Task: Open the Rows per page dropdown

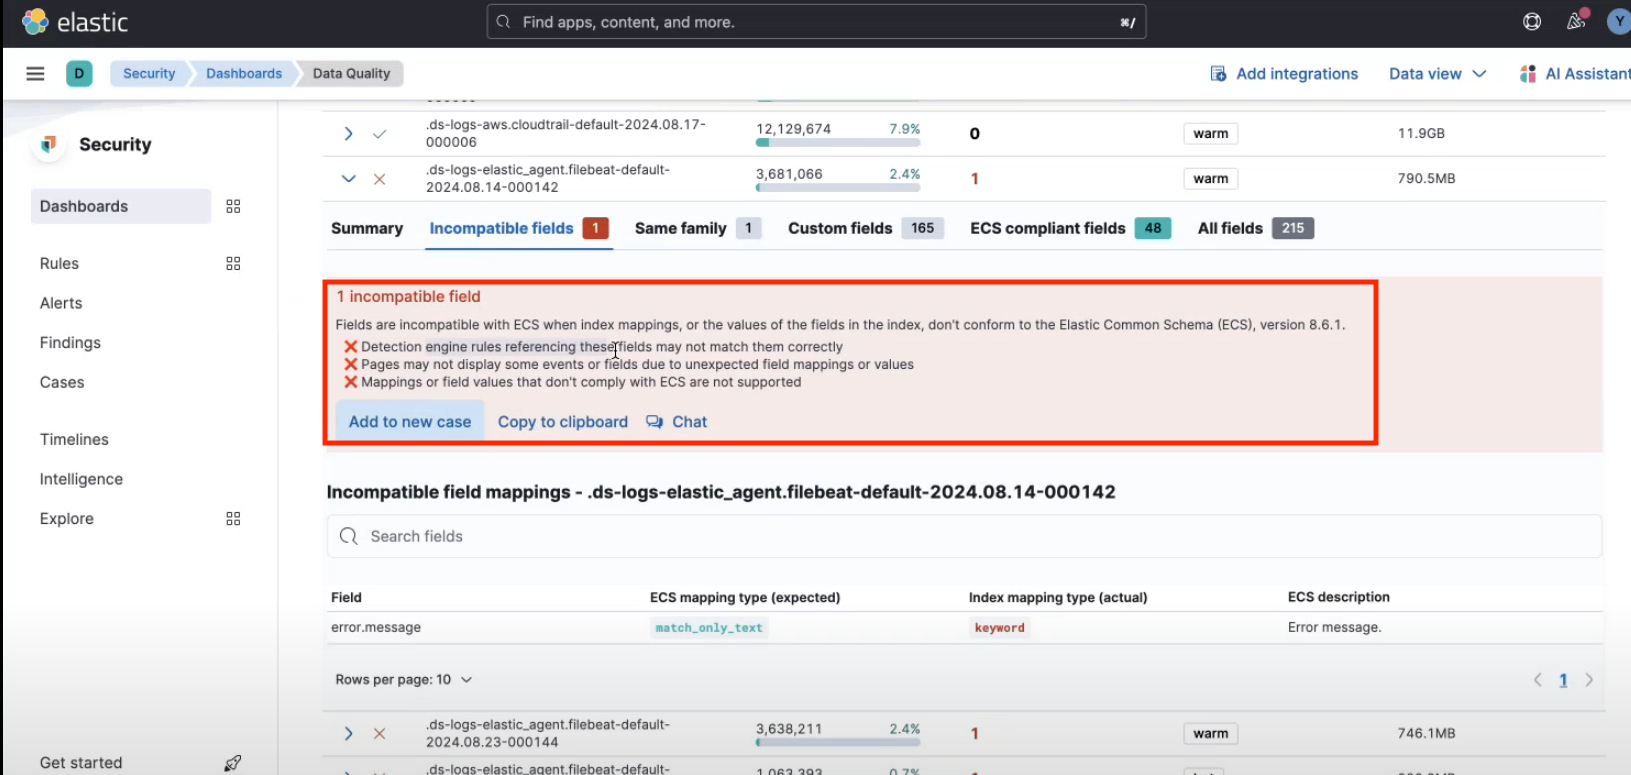Action: [403, 680]
